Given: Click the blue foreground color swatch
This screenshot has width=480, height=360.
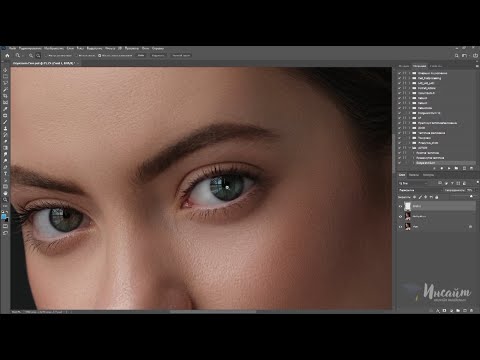Looking at the screenshot, I should tap(4, 217).
